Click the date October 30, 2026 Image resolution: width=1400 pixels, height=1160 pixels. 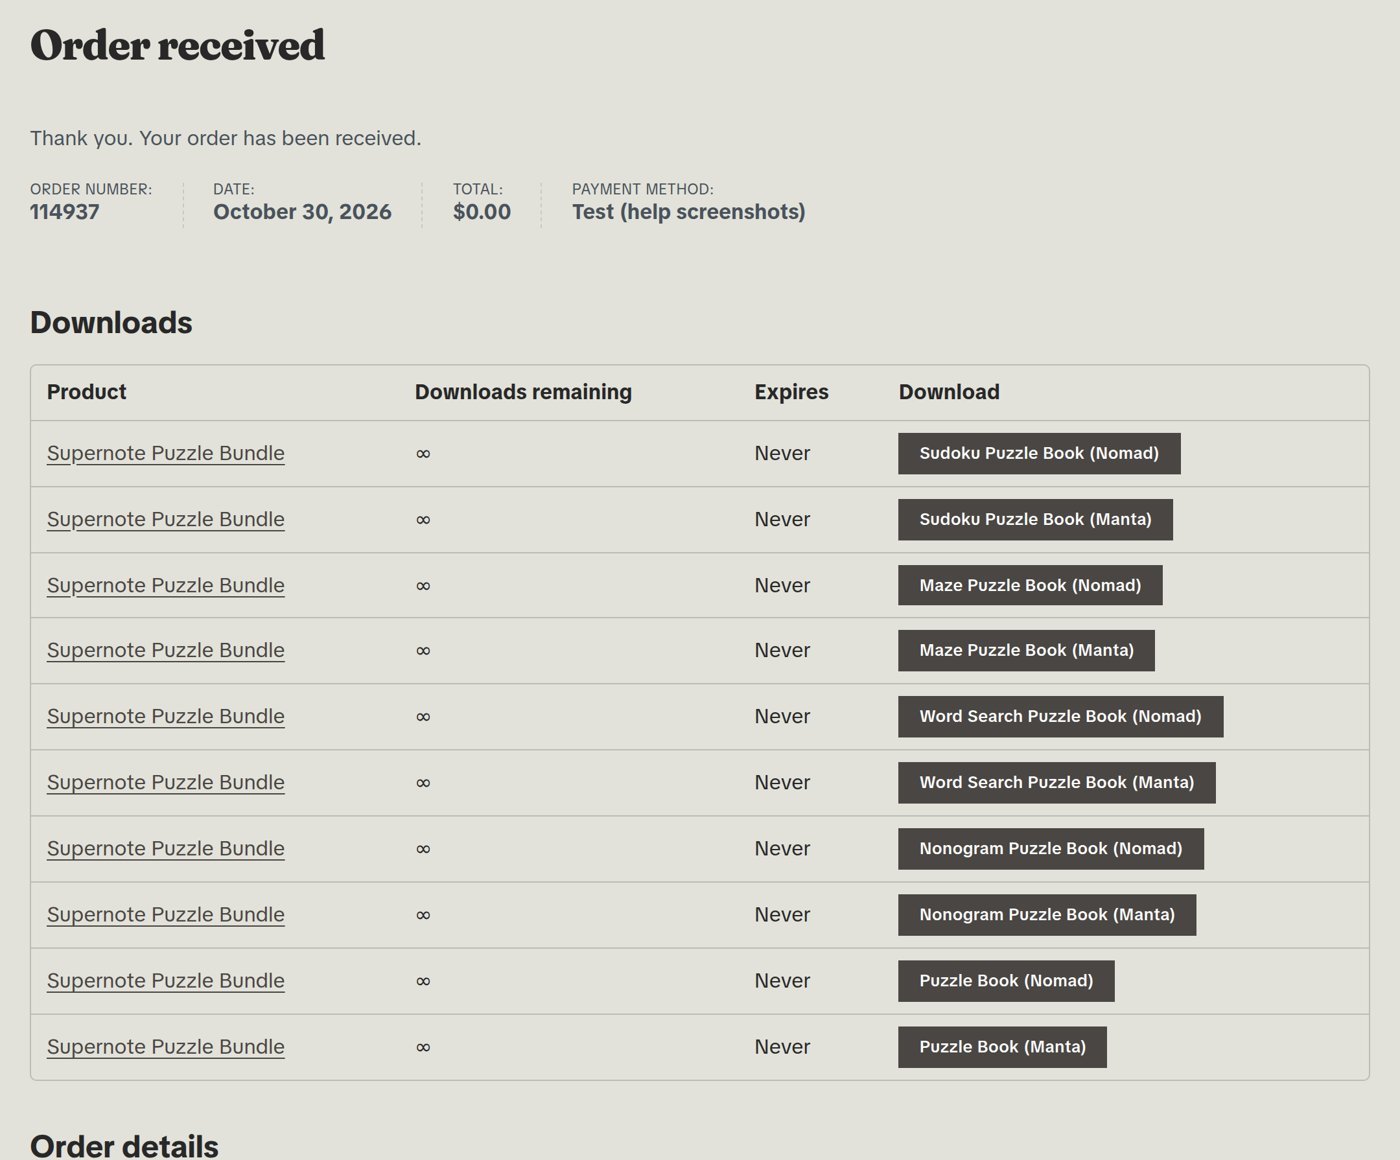click(302, 212)
